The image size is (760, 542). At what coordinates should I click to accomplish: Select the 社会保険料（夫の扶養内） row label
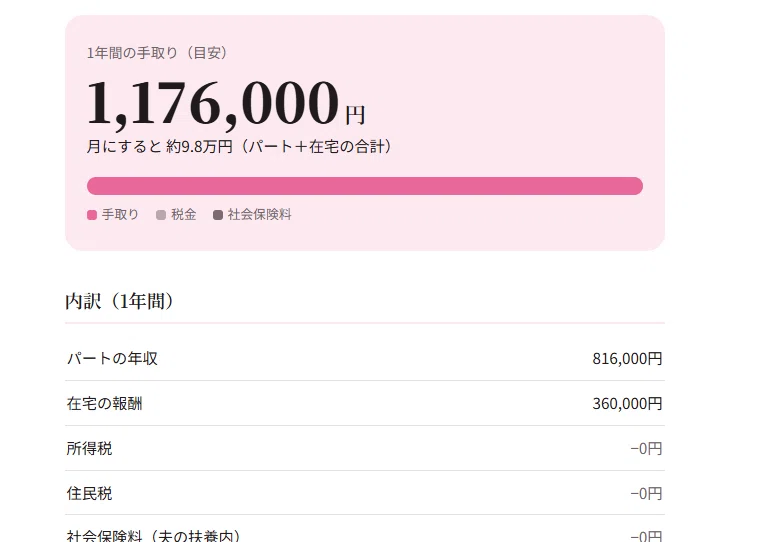click(153, 536)
